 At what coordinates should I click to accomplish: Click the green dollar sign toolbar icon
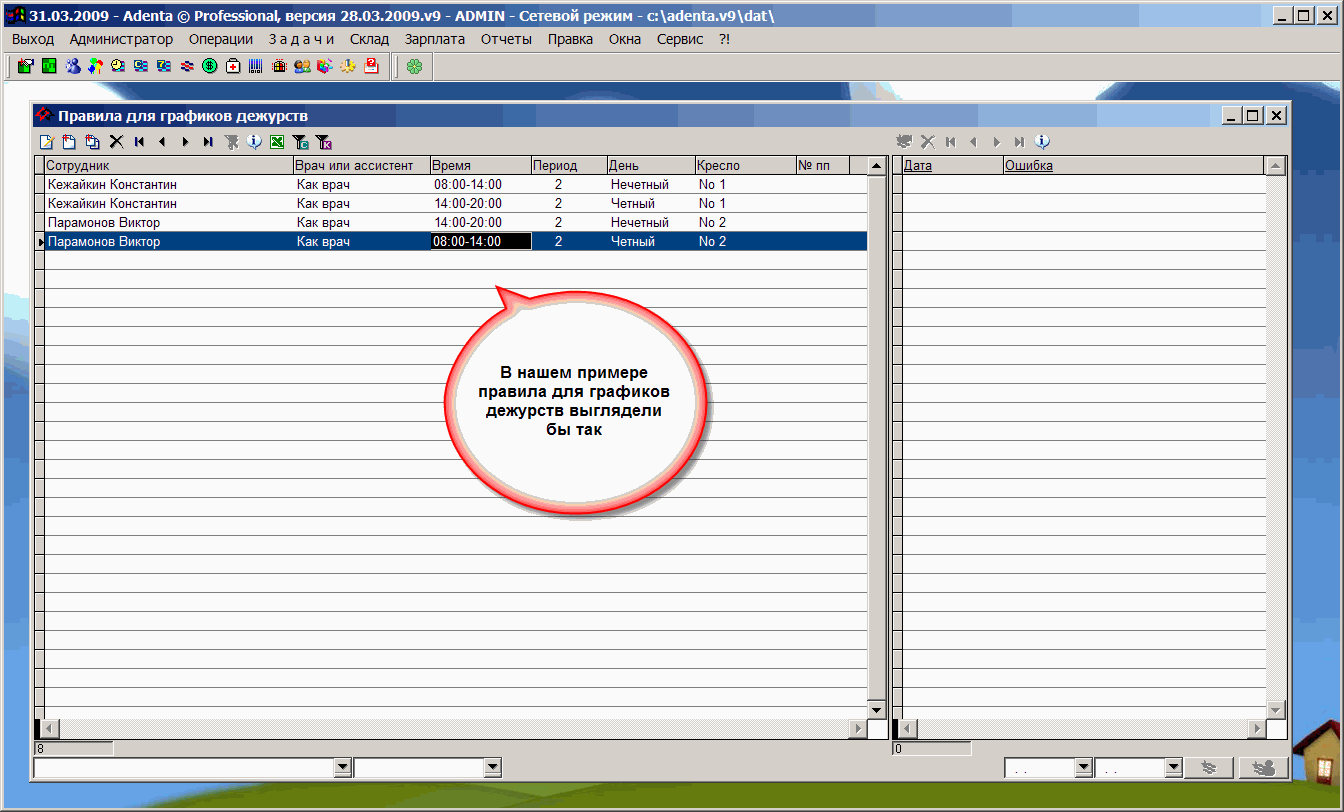(x=209, y=66)
